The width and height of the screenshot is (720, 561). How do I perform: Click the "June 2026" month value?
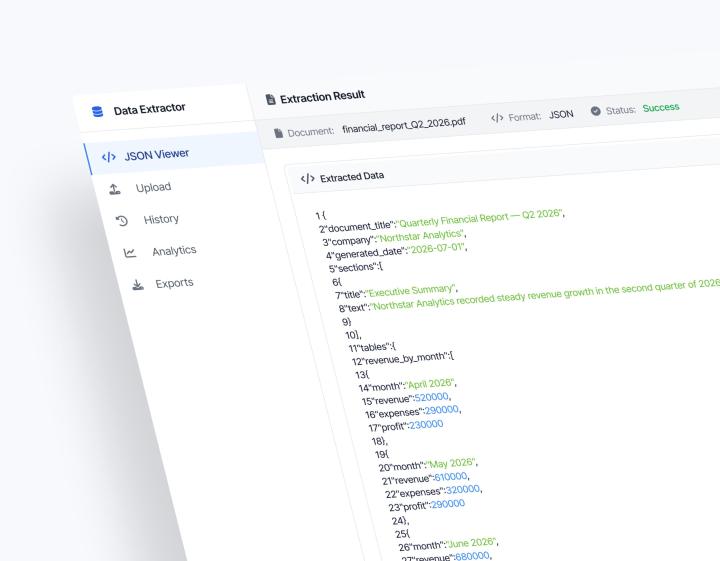pos(472,543)
